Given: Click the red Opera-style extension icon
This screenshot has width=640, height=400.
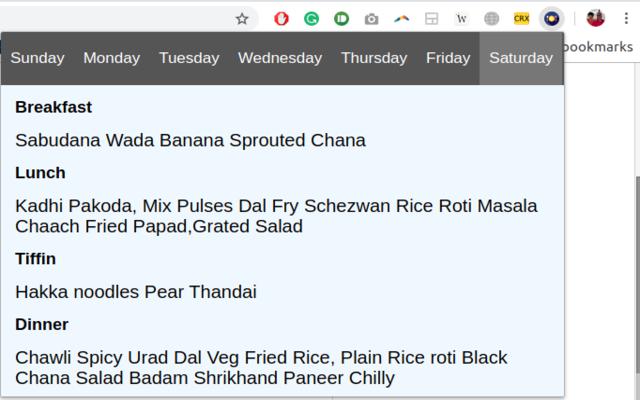Looking at the screenshot, I should 282,18.
